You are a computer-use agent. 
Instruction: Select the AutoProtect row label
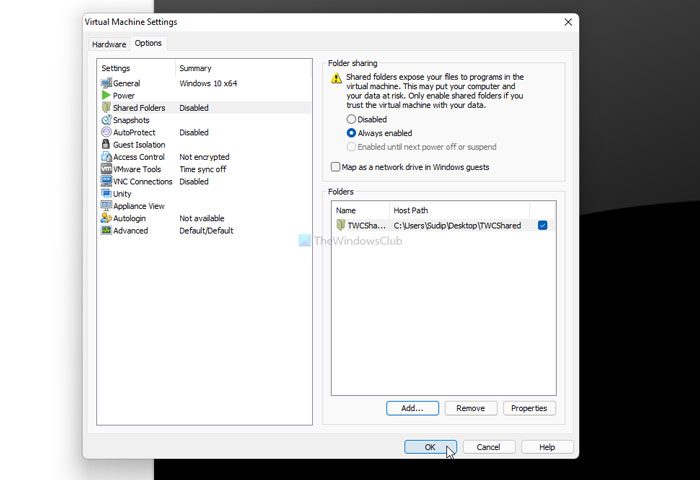coord(134,132)
